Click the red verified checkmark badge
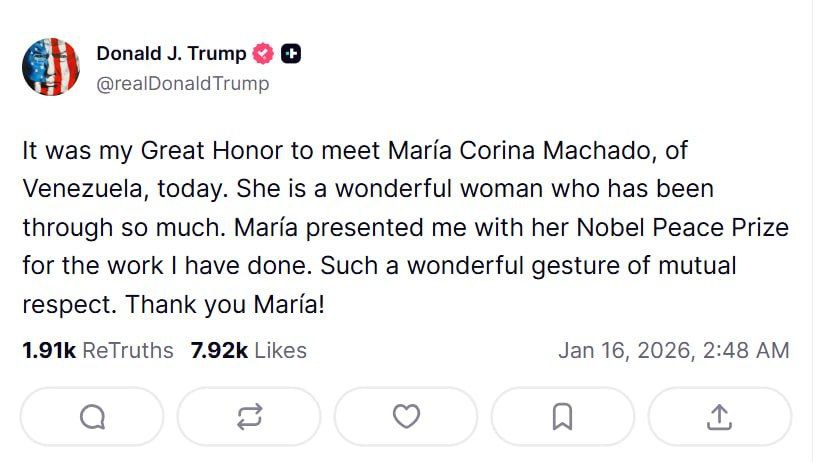 (264, 54)
